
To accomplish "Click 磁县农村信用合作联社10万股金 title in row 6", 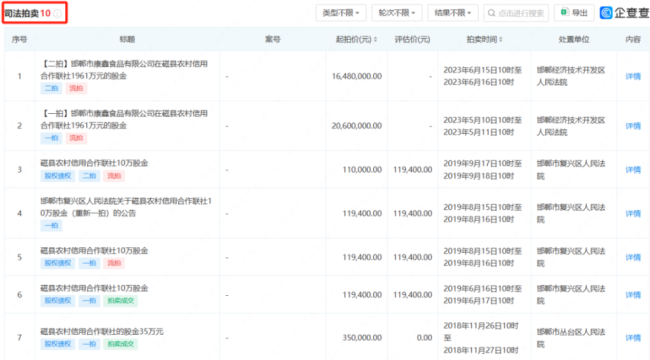I will tap(94, 288).
